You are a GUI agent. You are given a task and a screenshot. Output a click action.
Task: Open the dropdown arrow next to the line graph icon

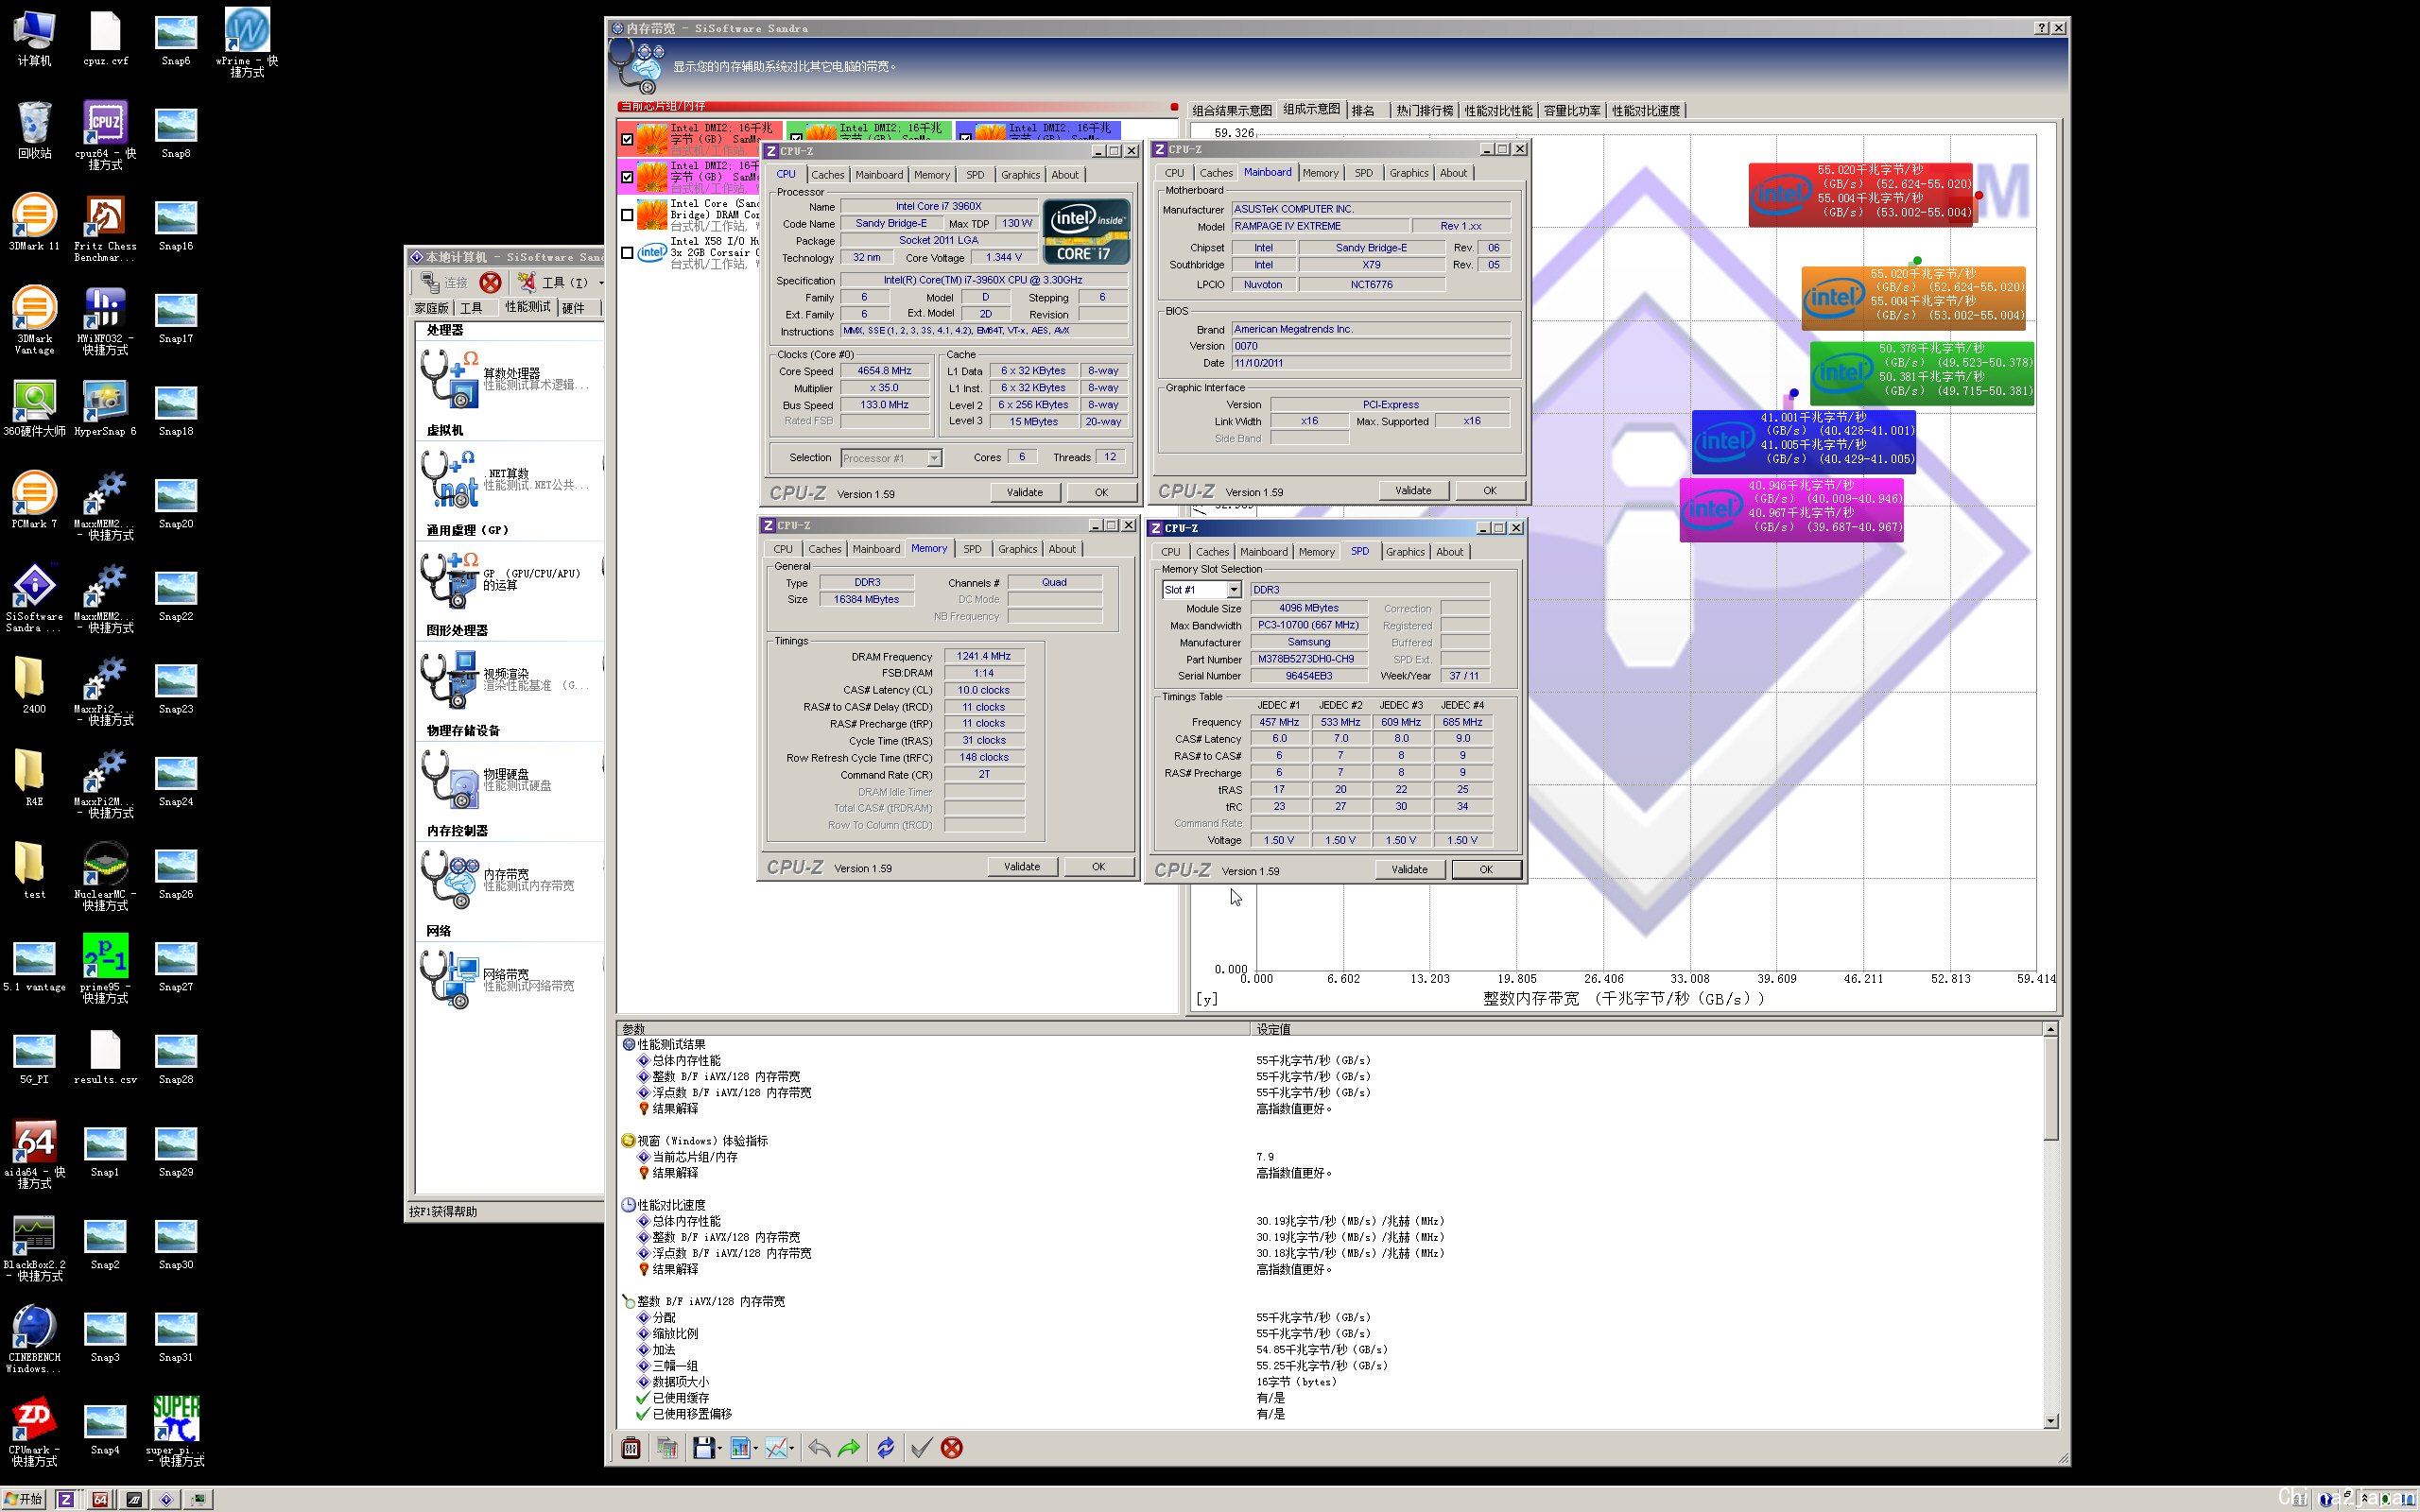(x=792, y=1448)
